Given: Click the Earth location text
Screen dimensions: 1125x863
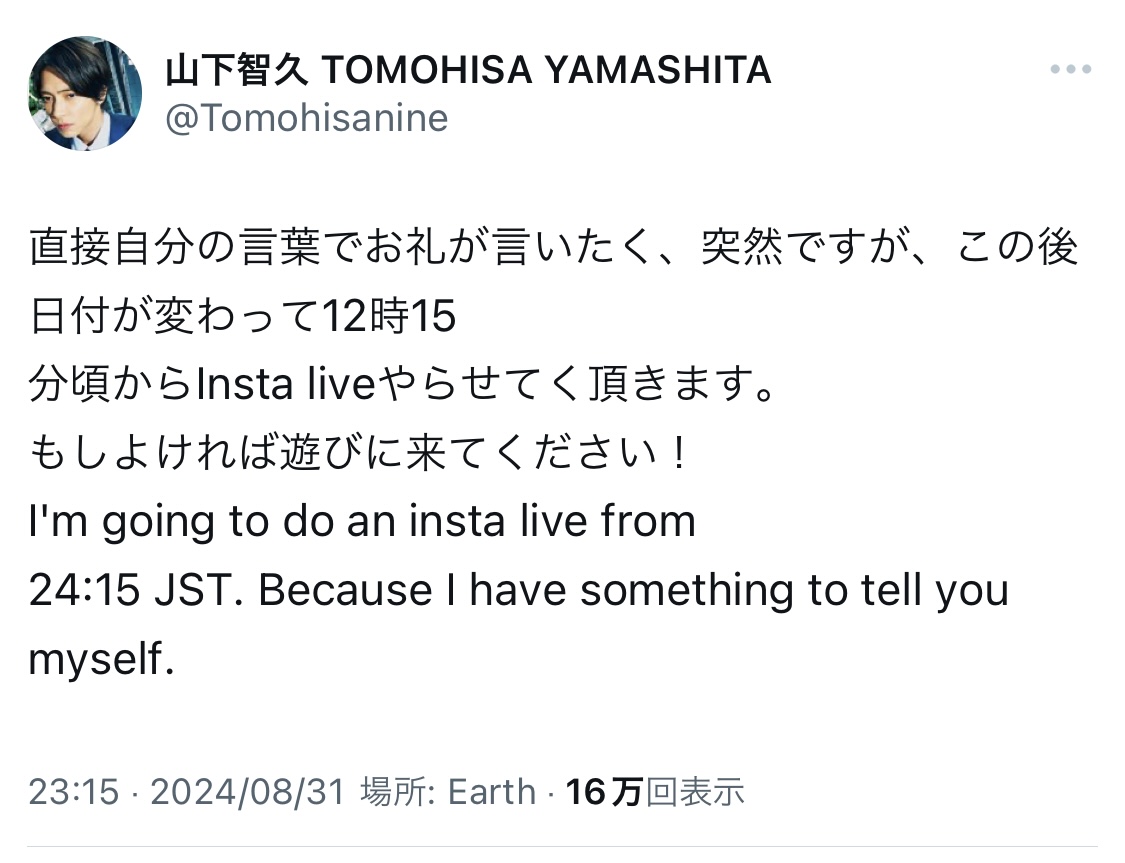Looking at the screenshot, I should pos(492,792).
